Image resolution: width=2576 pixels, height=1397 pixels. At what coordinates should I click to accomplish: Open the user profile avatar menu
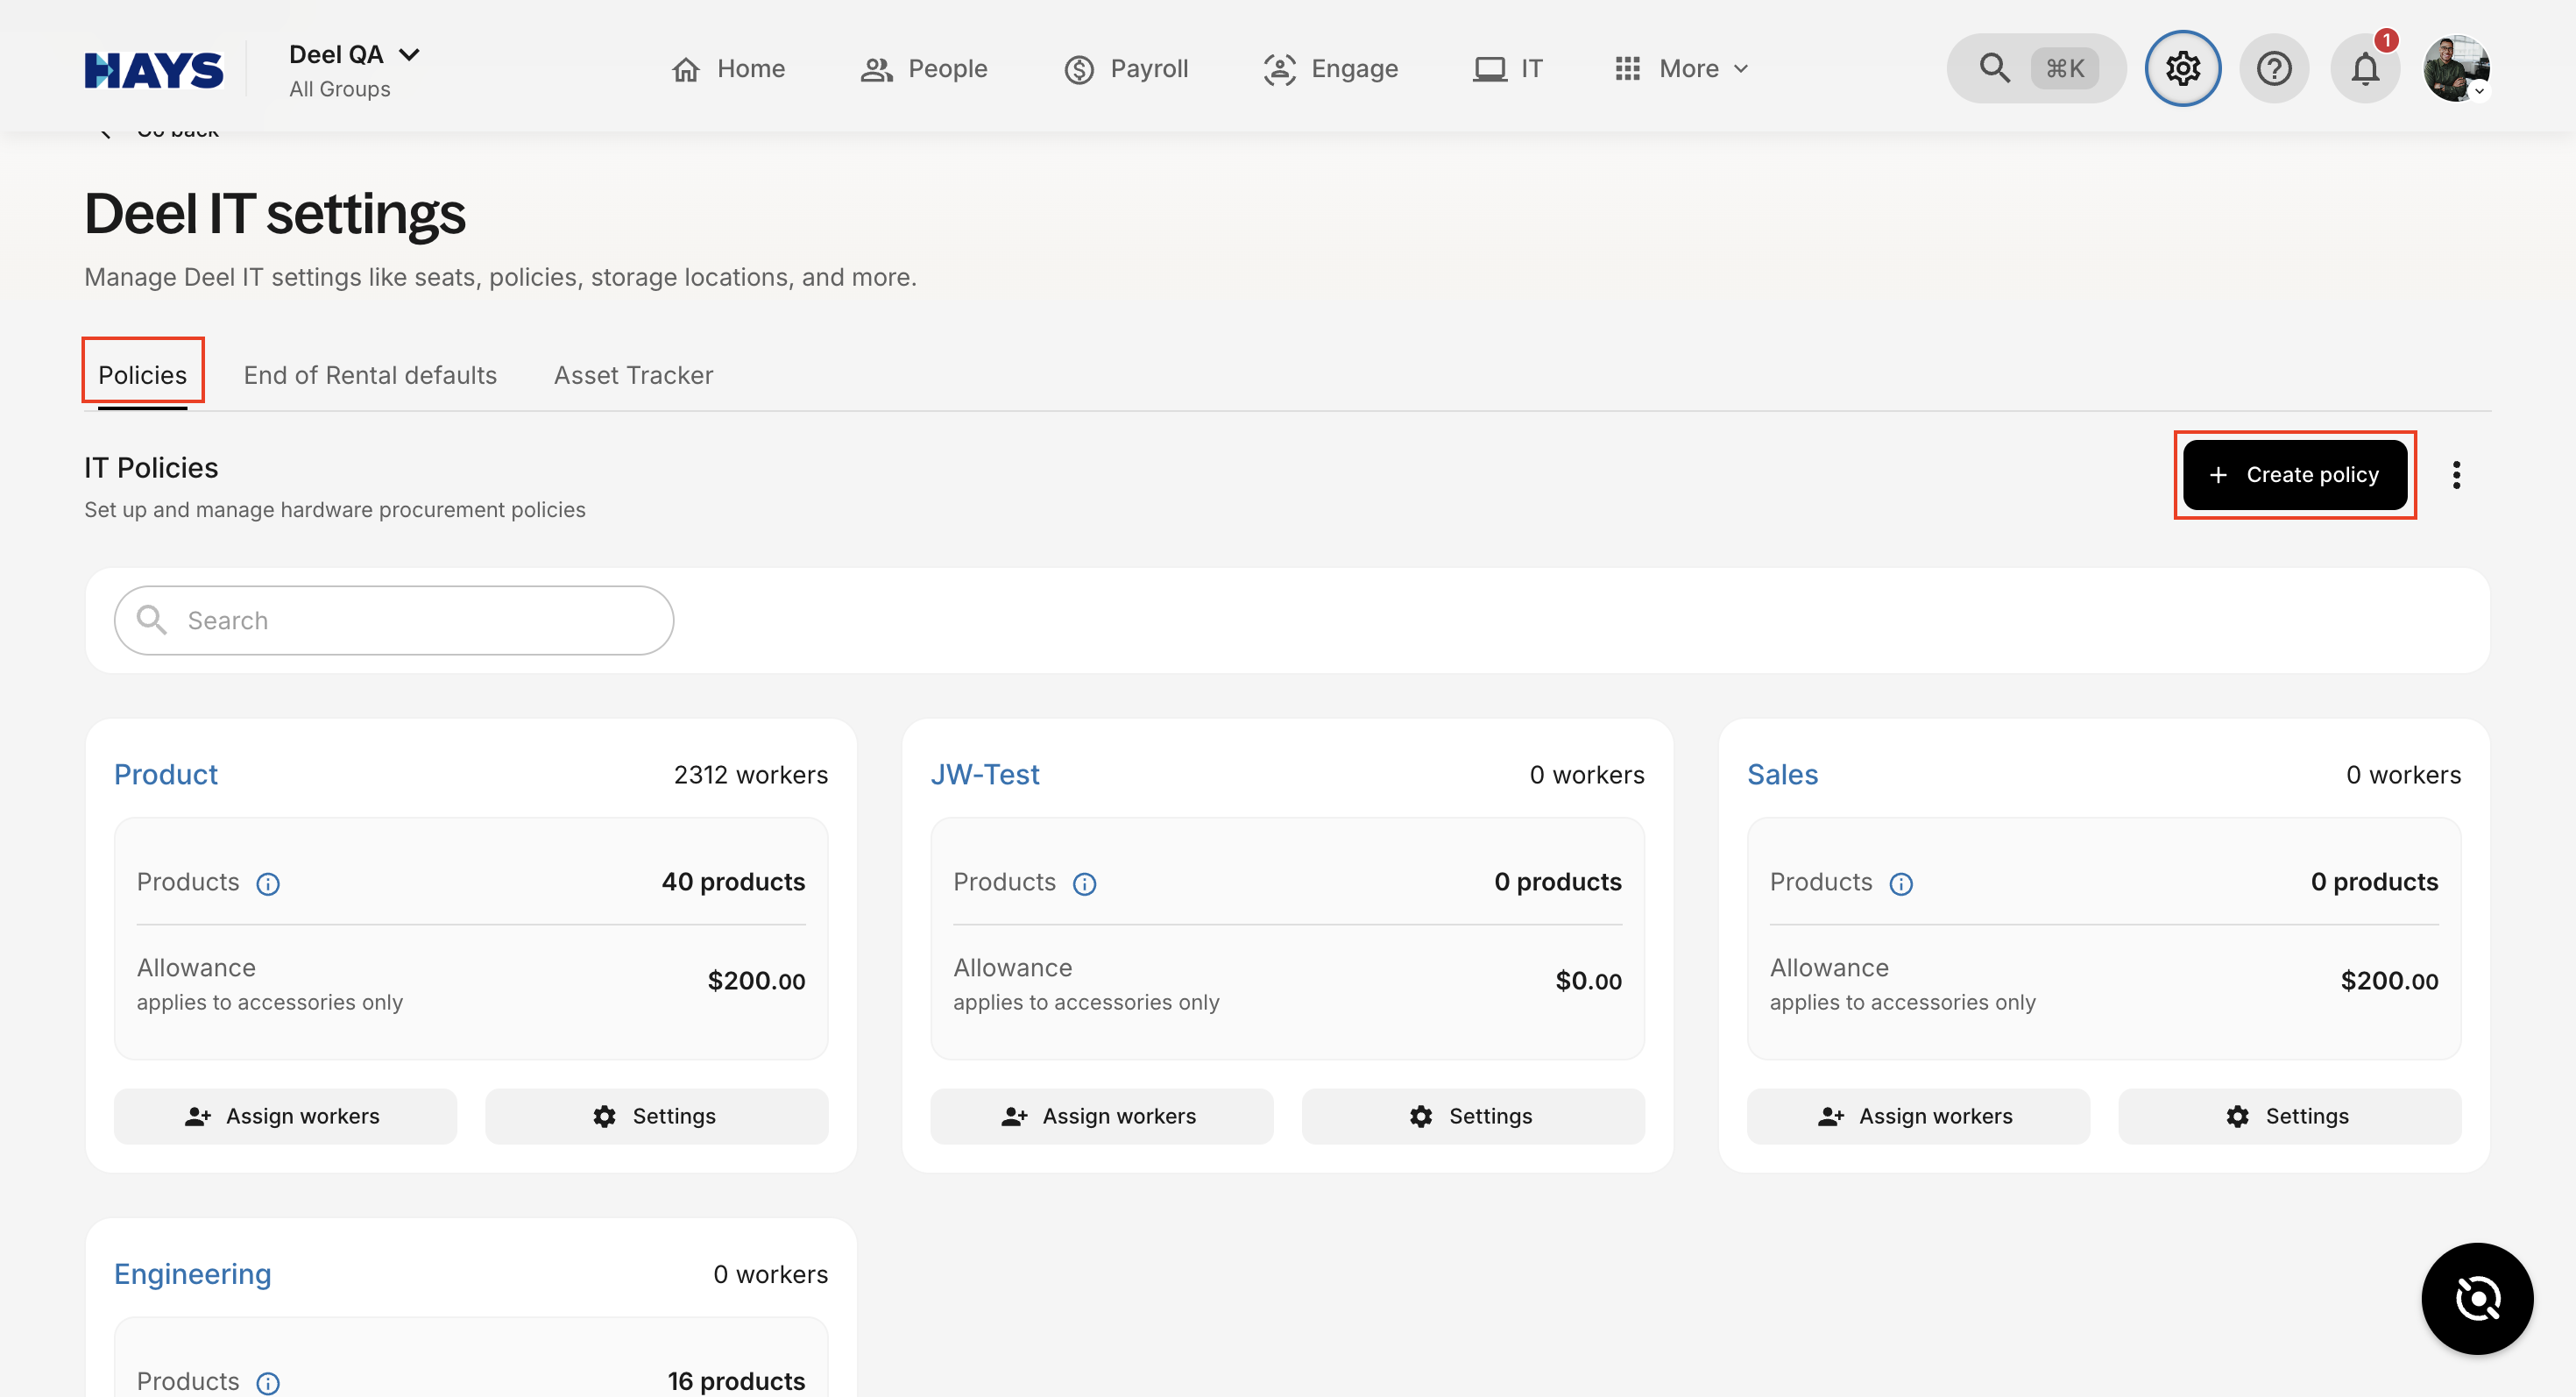(2456, 68)
